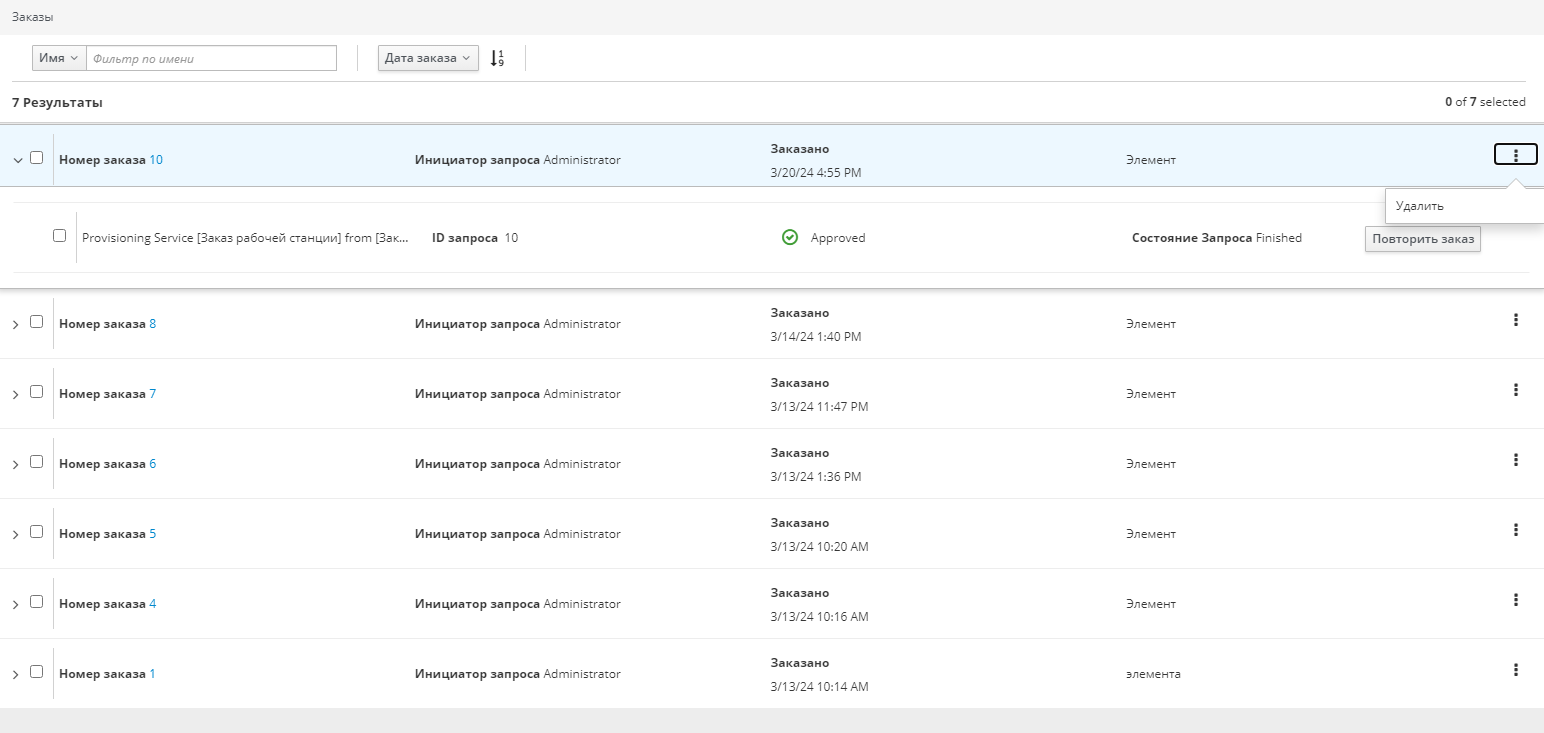The image size is (1544, 733).
Task: Collapse the order 10 row
Action: point(16,160)
